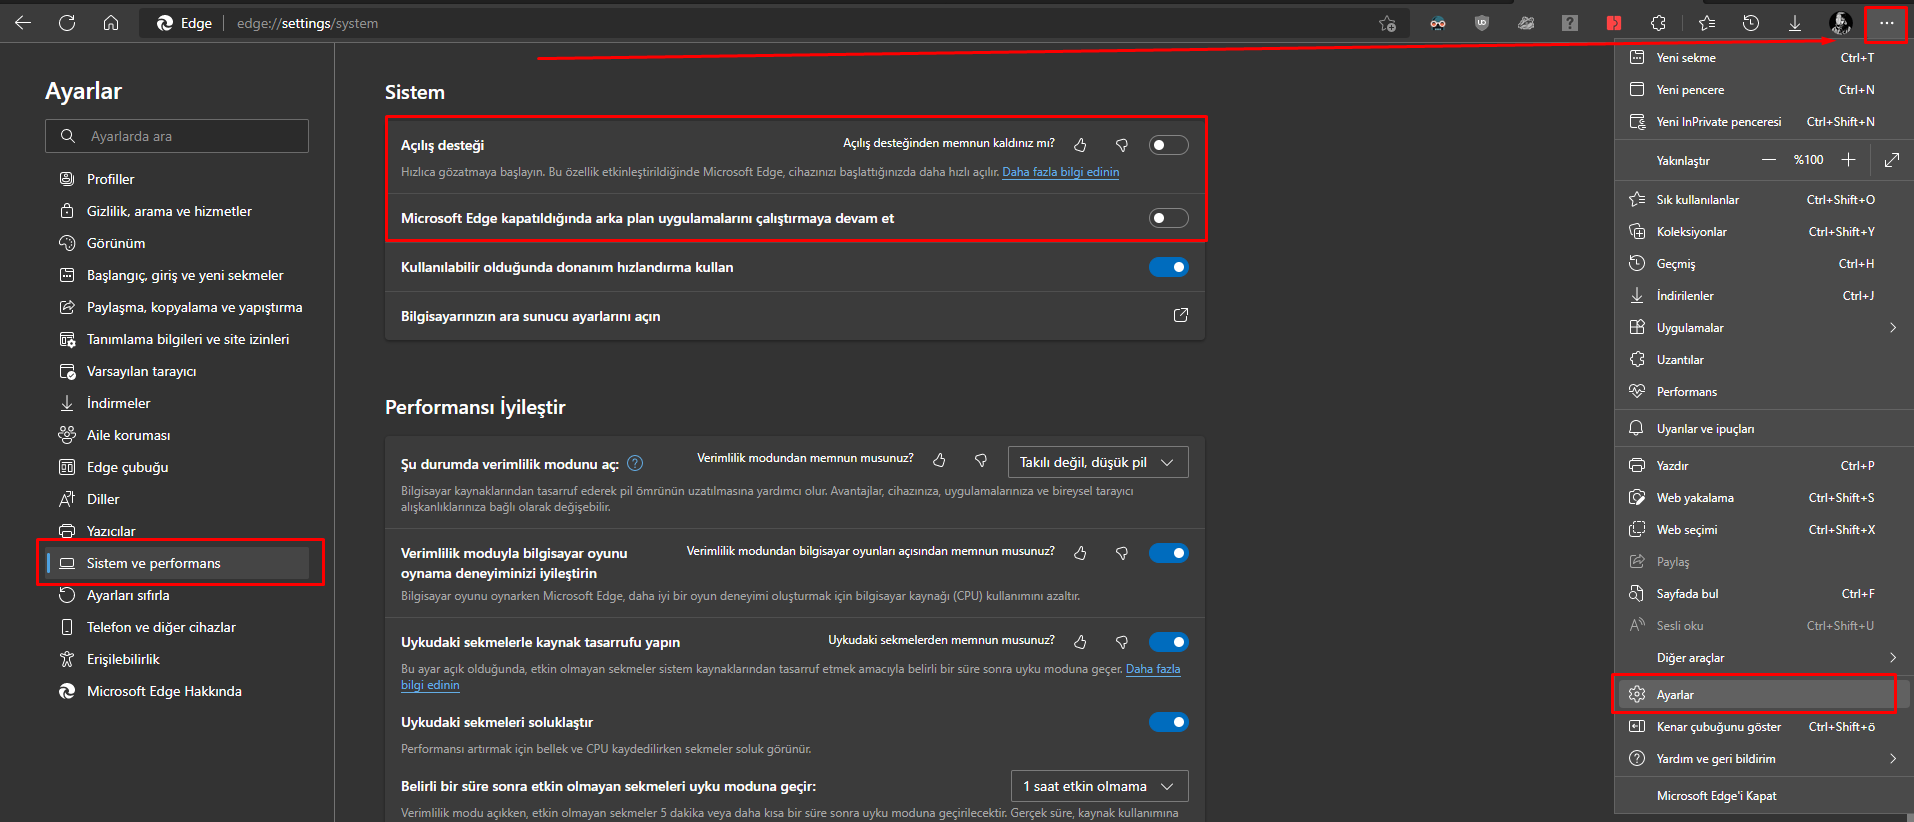Viewport: 1914px width, 822px height.
Task: Enable the Açılış desteği toggle
Action: [1168, 145]
